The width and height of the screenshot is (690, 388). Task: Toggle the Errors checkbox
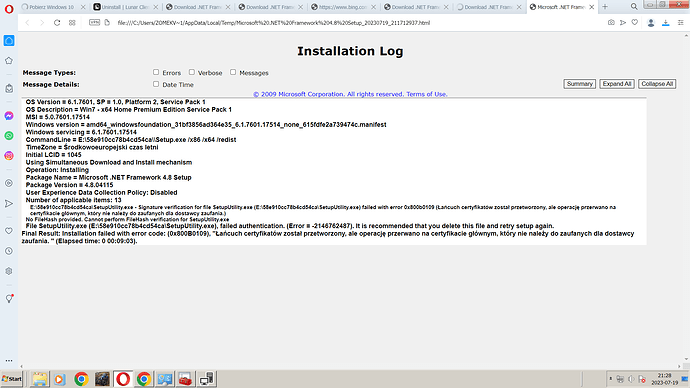[156, 72]
